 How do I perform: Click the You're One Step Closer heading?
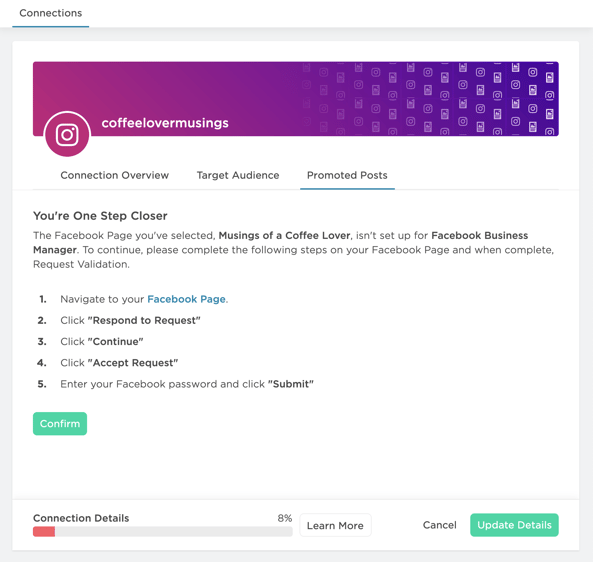100,216
